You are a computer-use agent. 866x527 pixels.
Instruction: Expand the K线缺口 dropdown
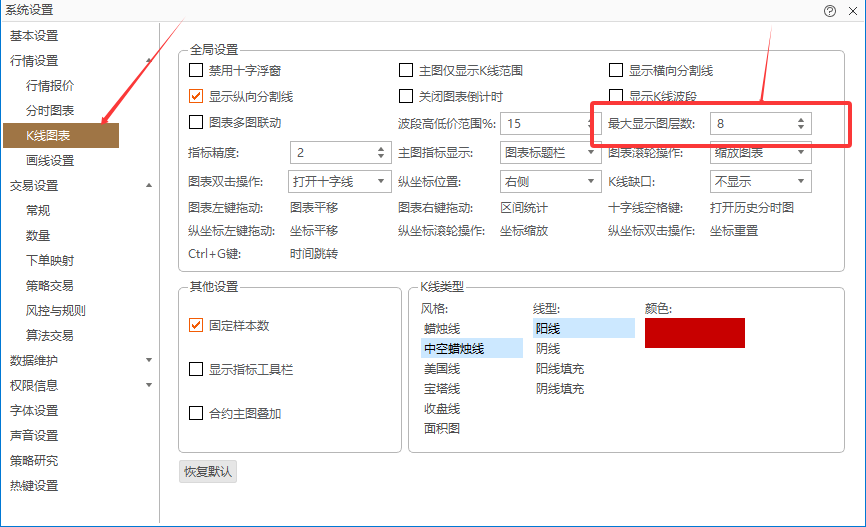(x=760, y=182)
